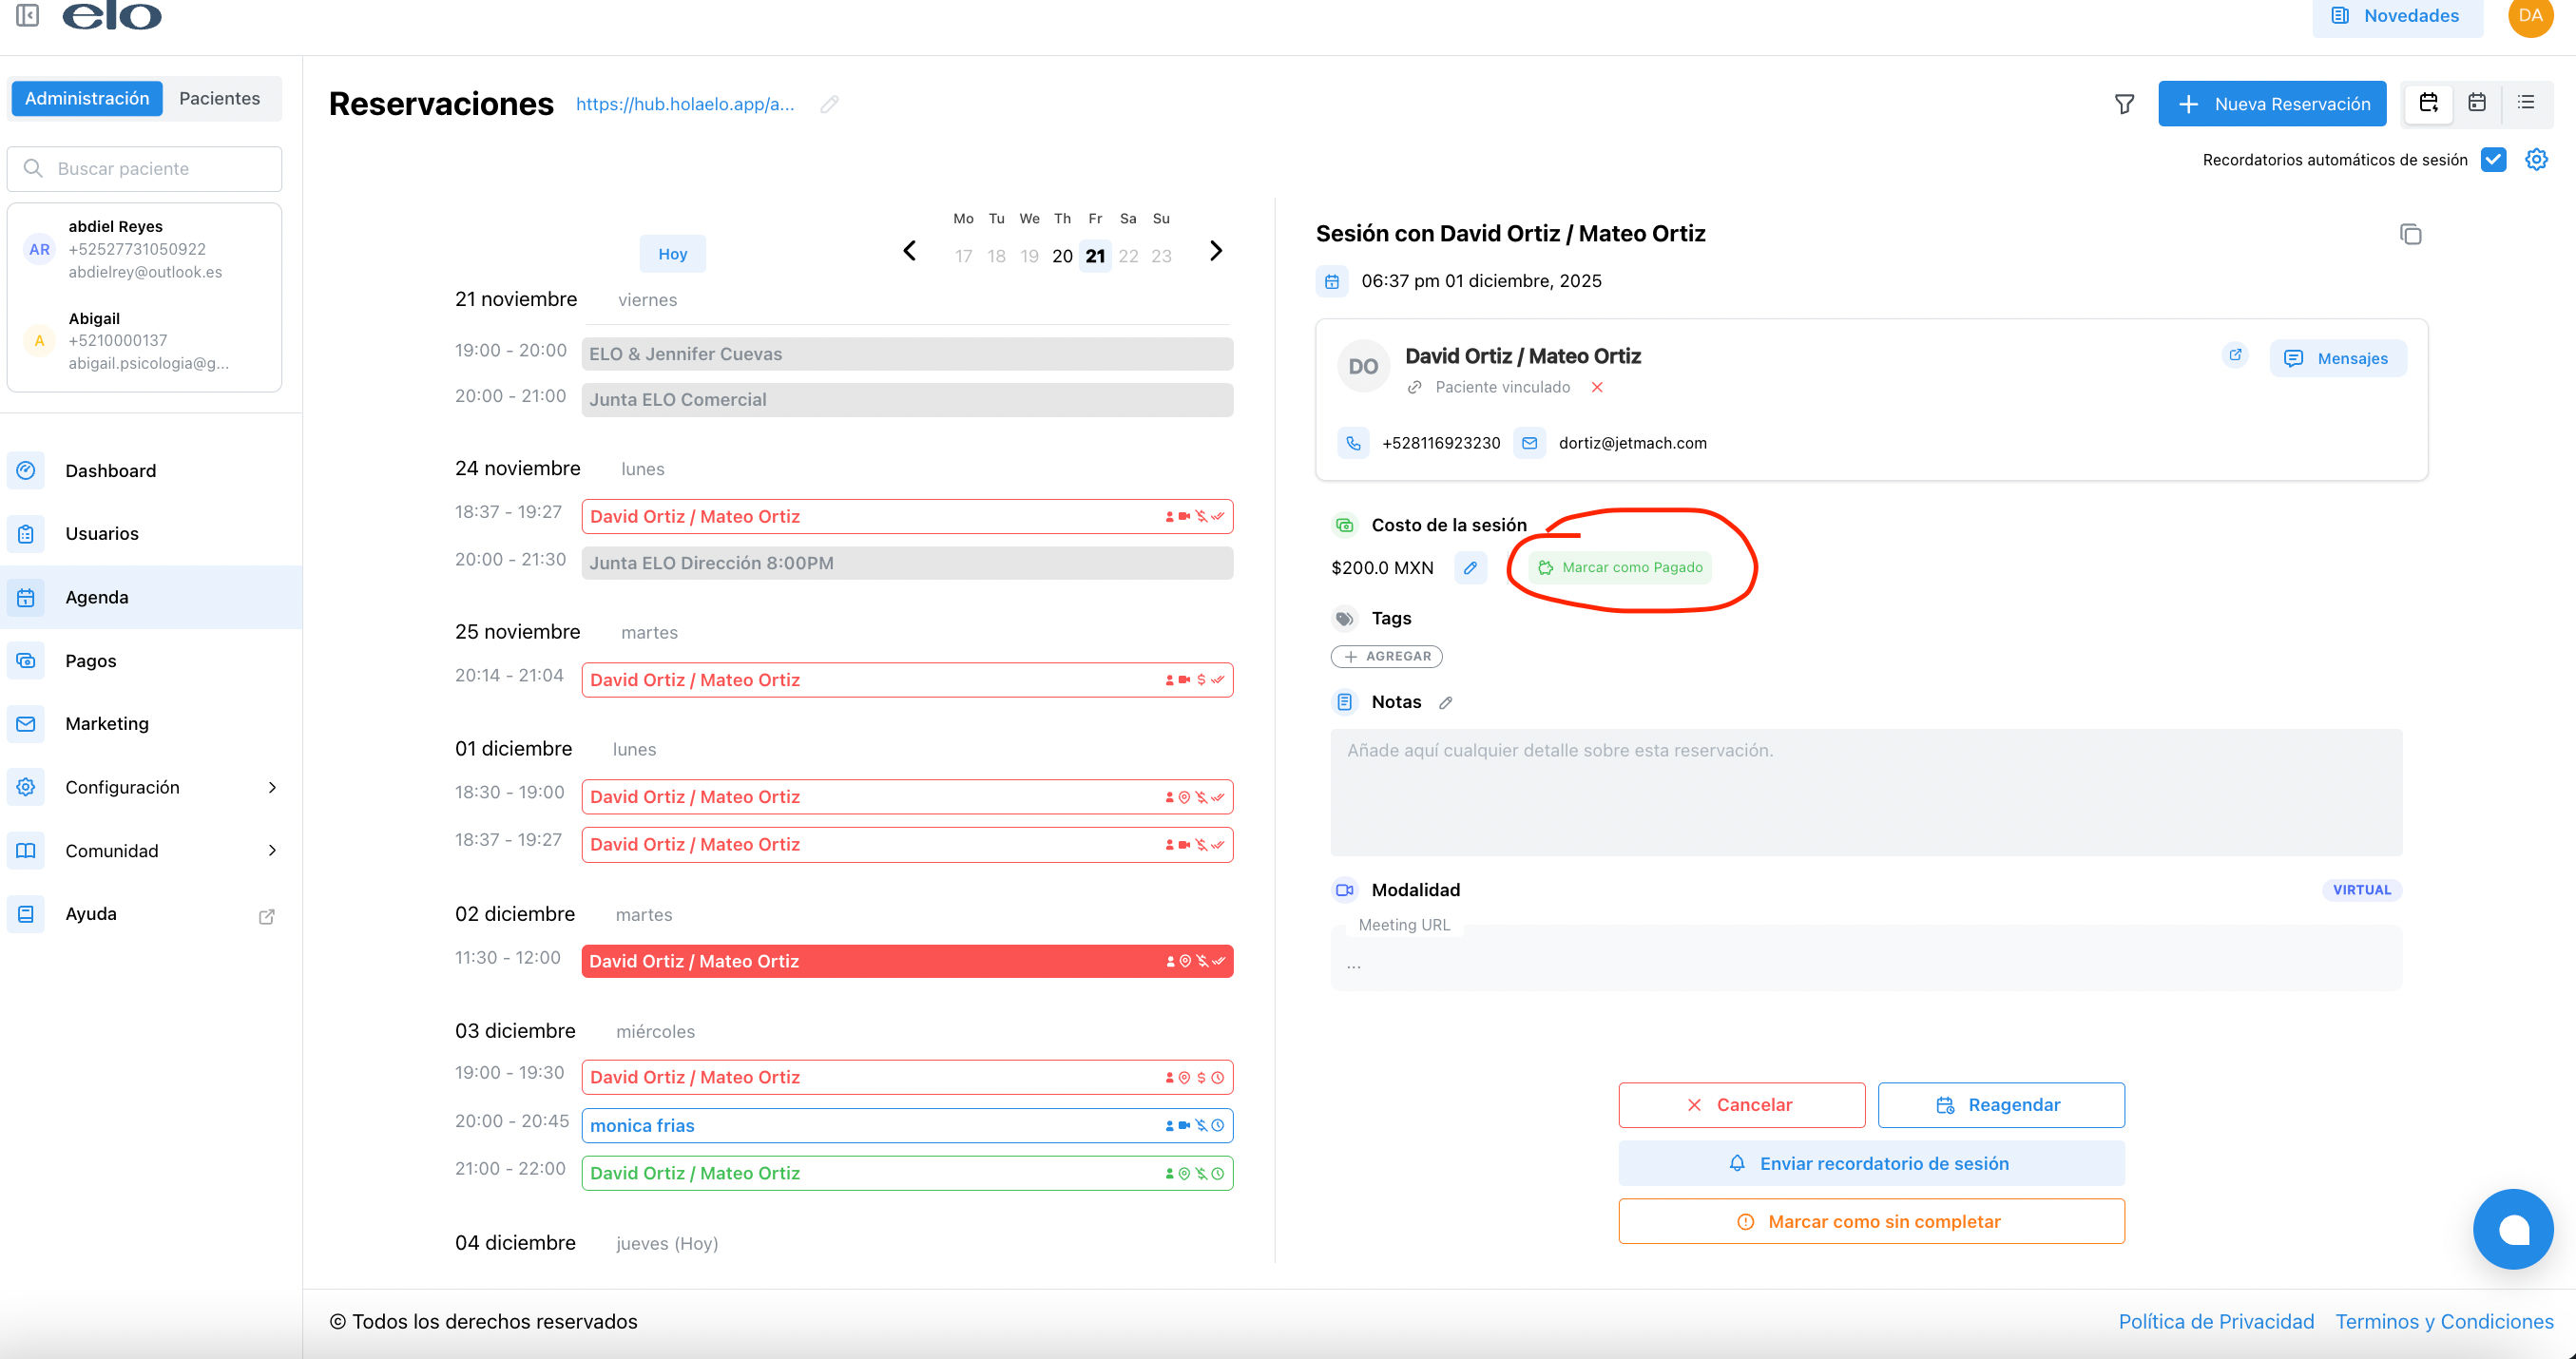Switch to list view icon
Screen dimensions: 2576x1359
[2526, 103]
